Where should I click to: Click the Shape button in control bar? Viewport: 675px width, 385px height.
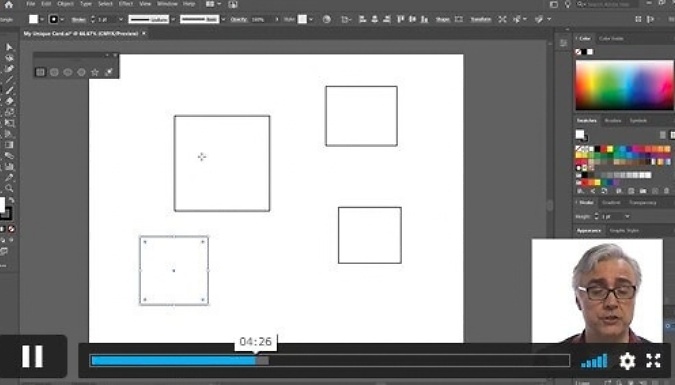(x=443, y=19)
